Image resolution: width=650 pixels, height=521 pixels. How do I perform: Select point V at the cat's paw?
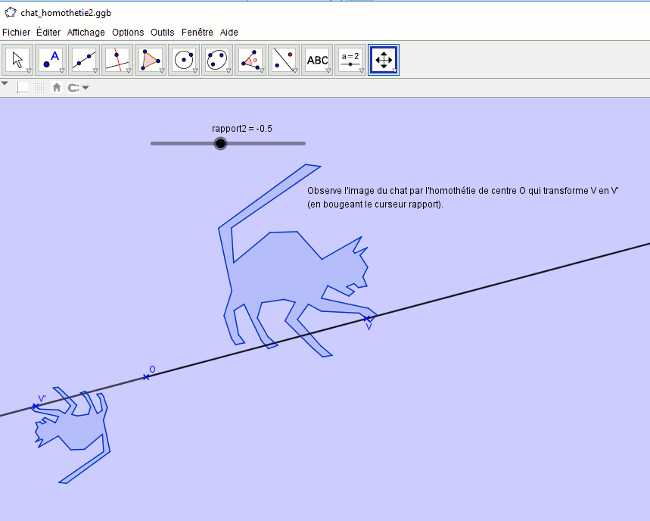tap(367, 319)
